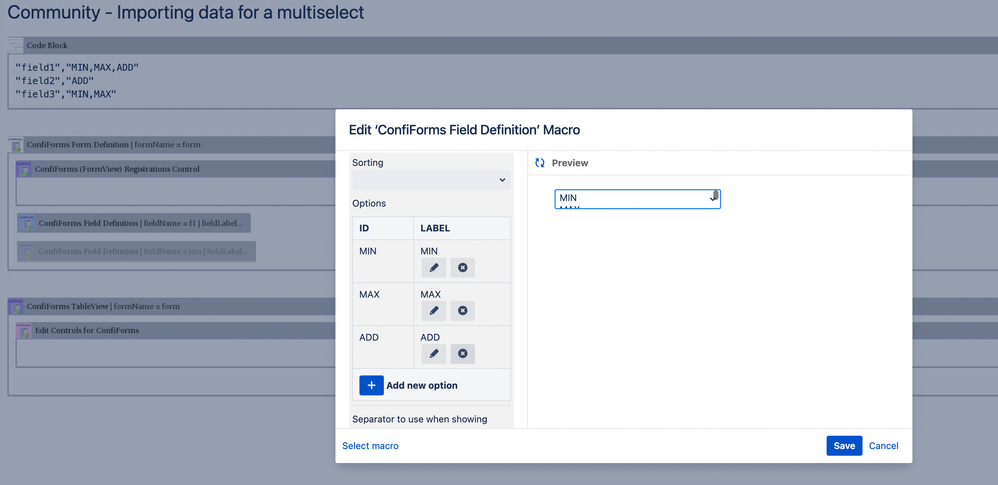Viewport: 998px width, 485px height.
Task: Delete the MAX option
Action: click(463, 311)
